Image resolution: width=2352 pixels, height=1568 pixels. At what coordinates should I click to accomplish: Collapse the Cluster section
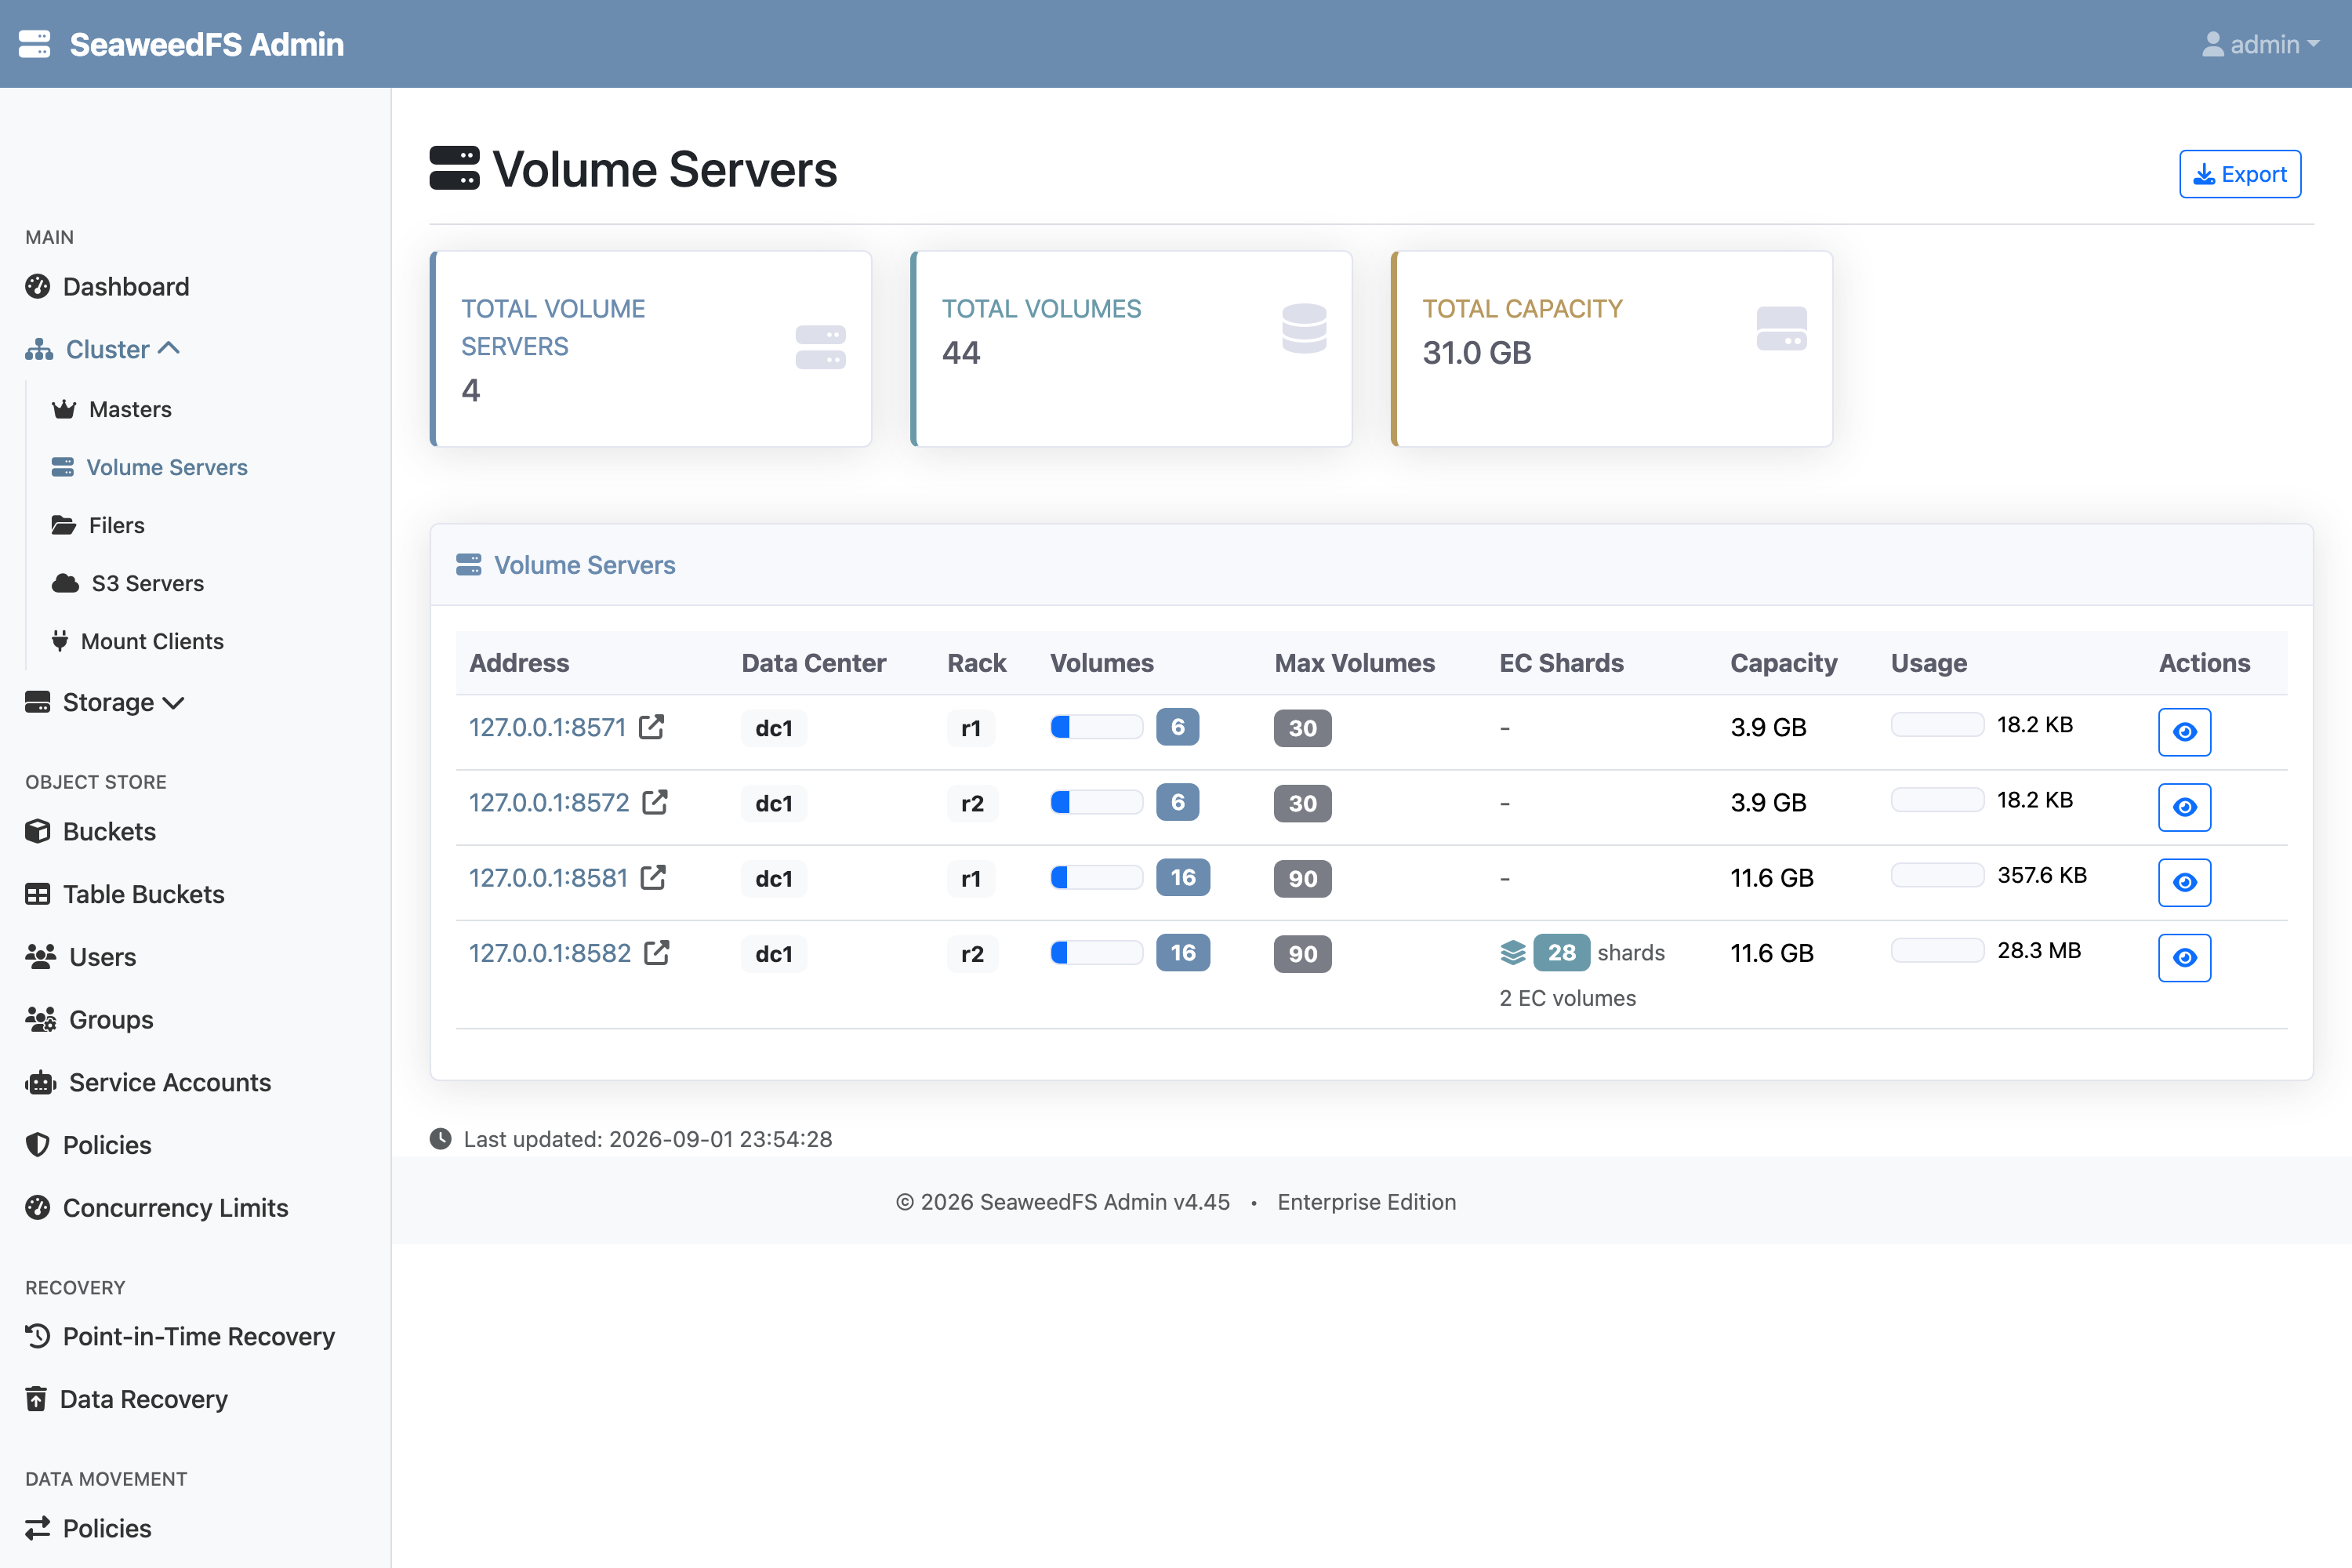[x=103, y=349]
